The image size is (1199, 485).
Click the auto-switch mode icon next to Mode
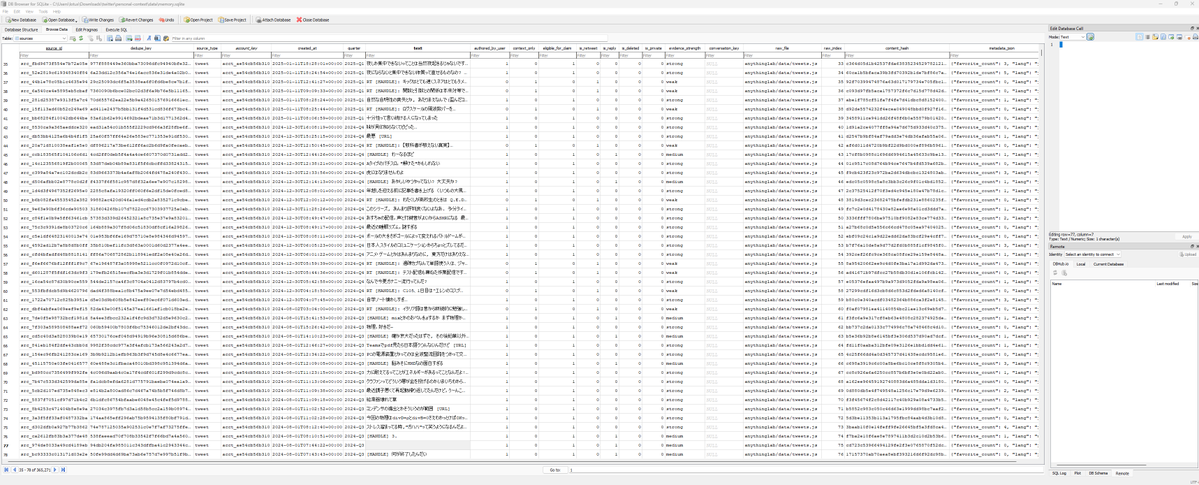coord(1090,37)
